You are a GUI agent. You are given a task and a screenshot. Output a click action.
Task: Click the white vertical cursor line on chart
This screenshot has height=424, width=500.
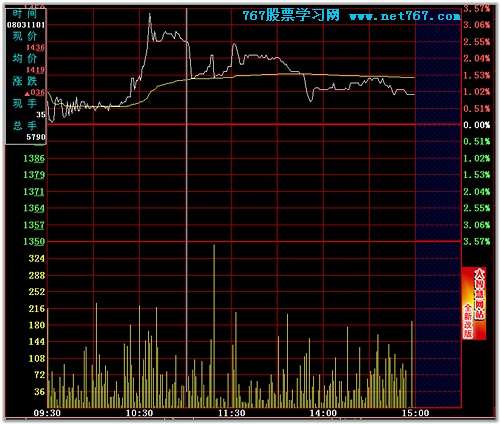click(x=187, y=207)
